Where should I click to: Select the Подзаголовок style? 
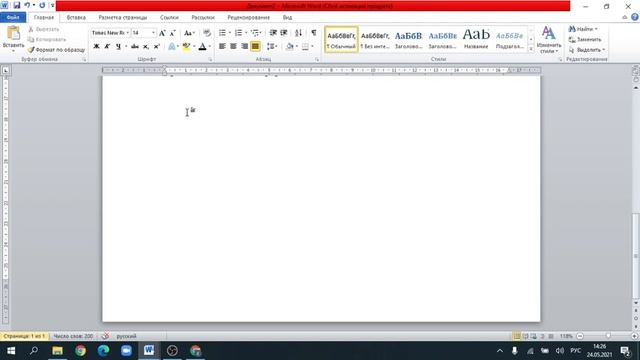point(509,40)
